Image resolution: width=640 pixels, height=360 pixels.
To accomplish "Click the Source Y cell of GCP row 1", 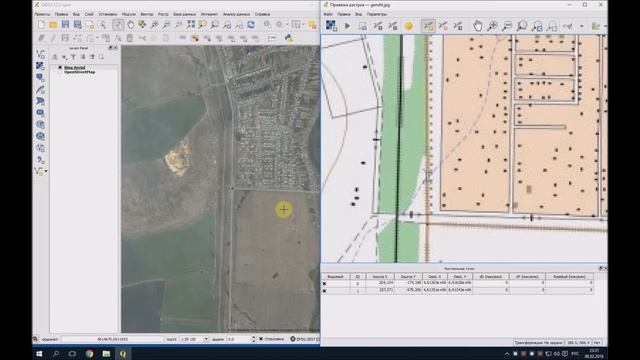I will coord(408,290).
